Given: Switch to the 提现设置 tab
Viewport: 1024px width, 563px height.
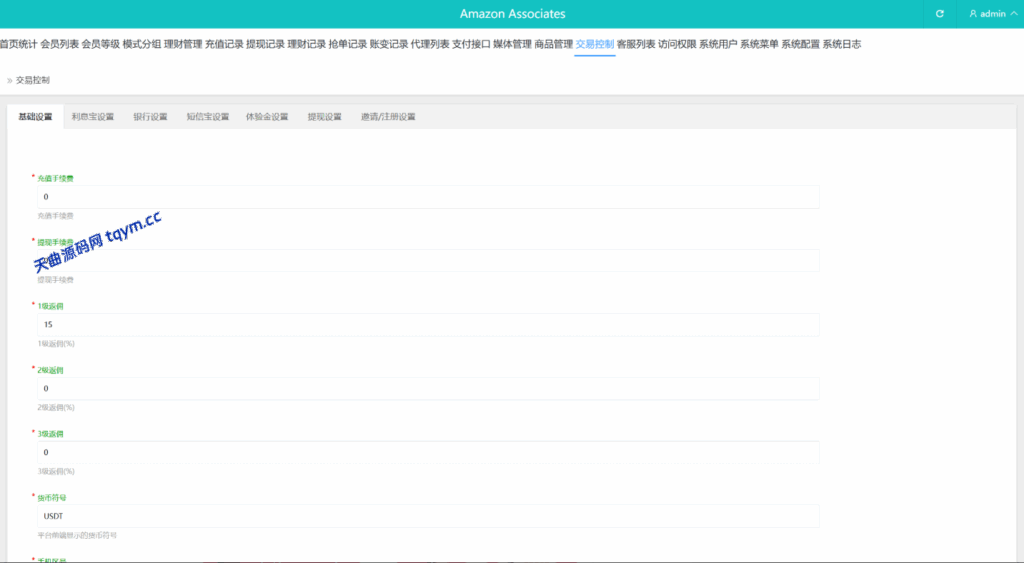Looking at the screenshot, I should coord(325,116).
